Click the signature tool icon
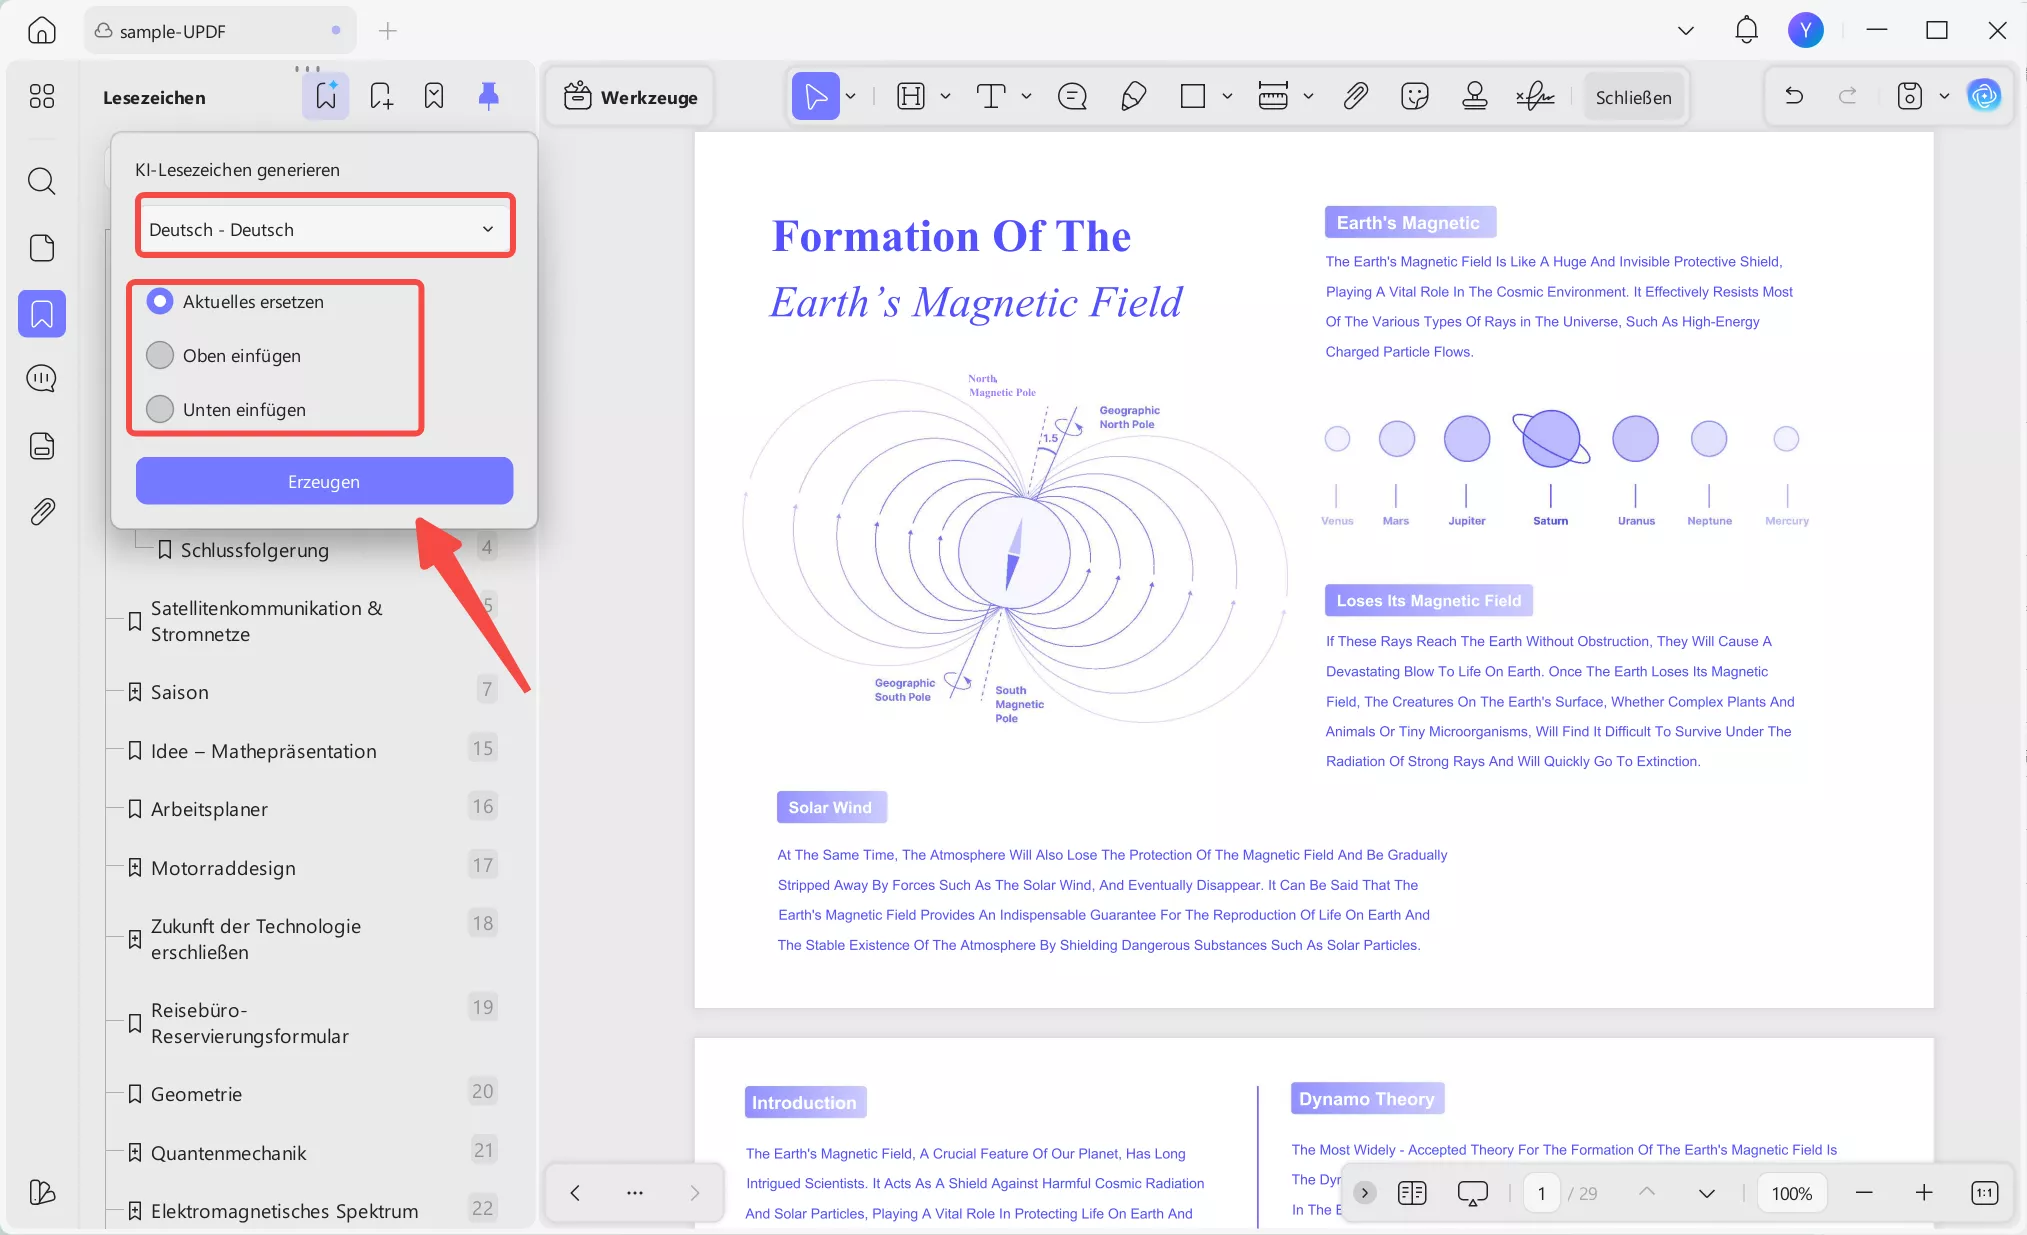This screenshot has height=1235, width=2027. [x=1534, y=97]
